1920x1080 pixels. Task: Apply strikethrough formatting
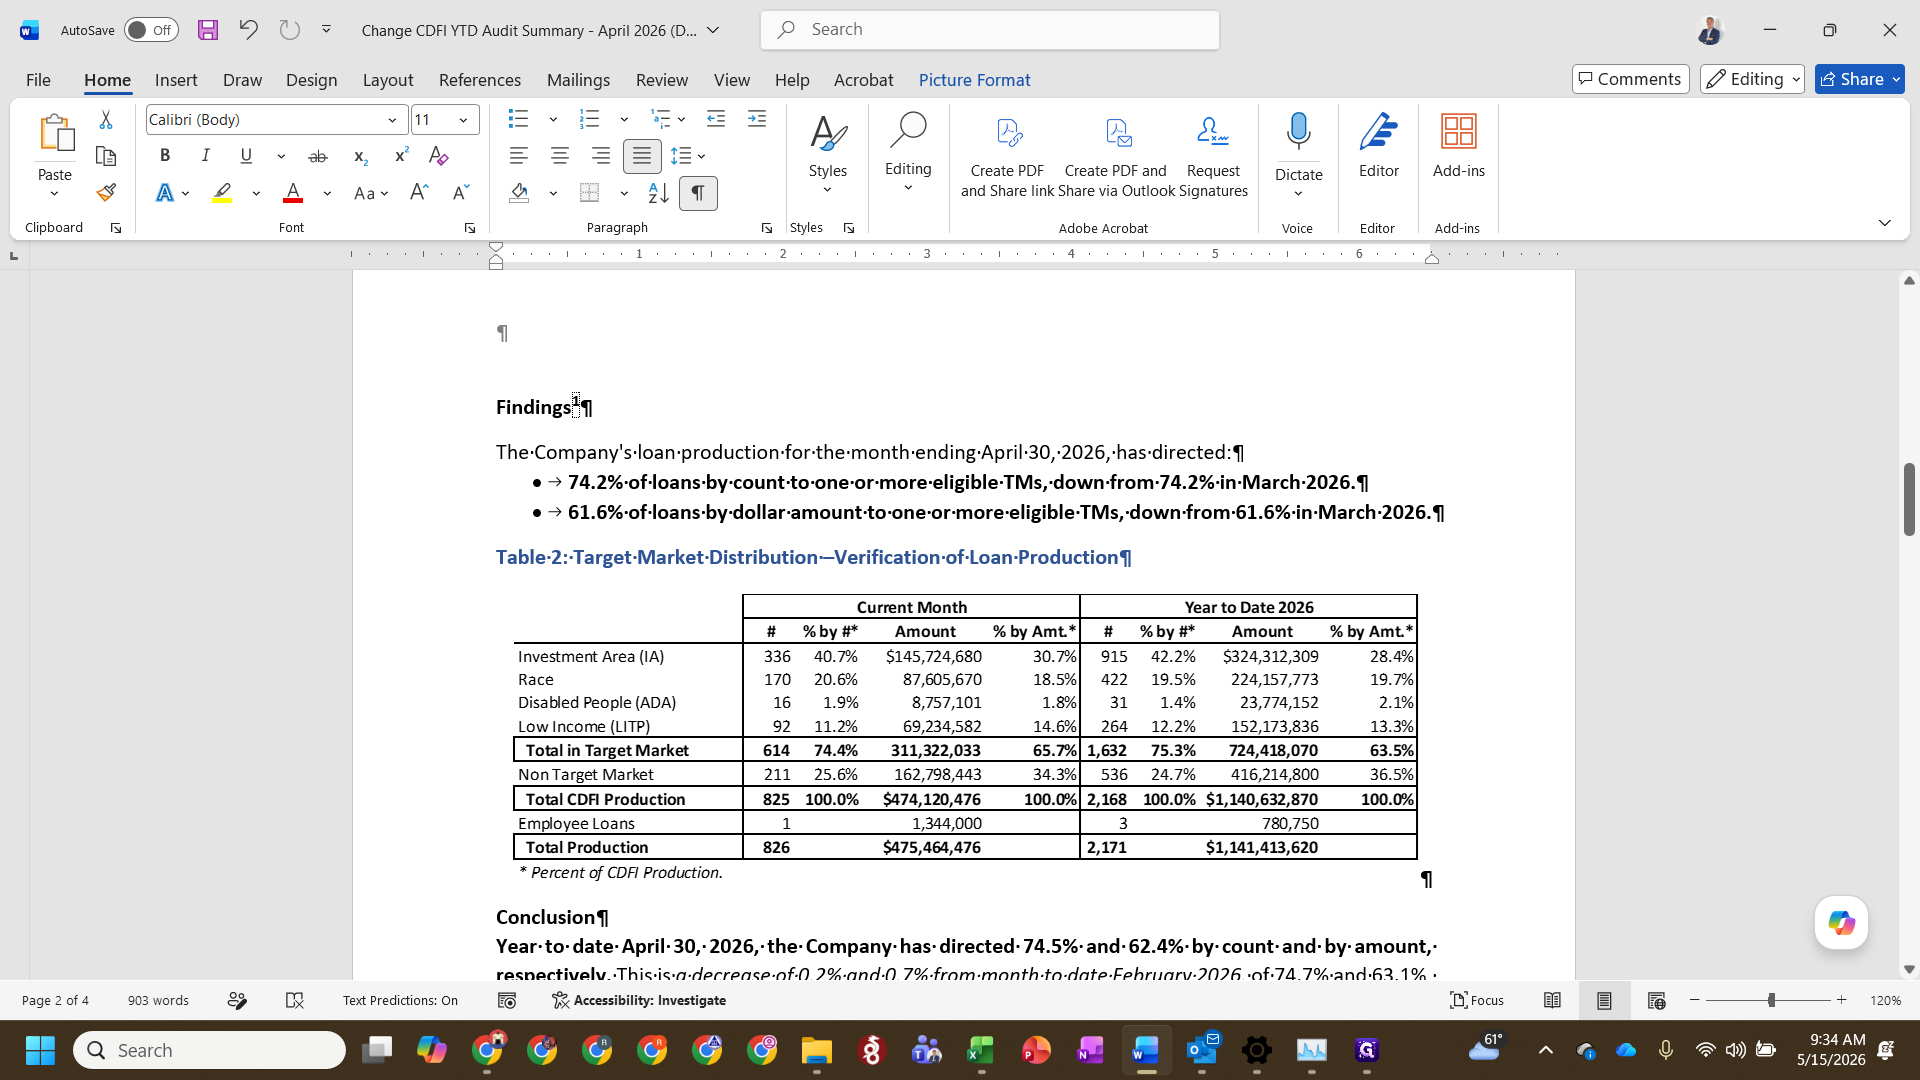pos(318,156)
